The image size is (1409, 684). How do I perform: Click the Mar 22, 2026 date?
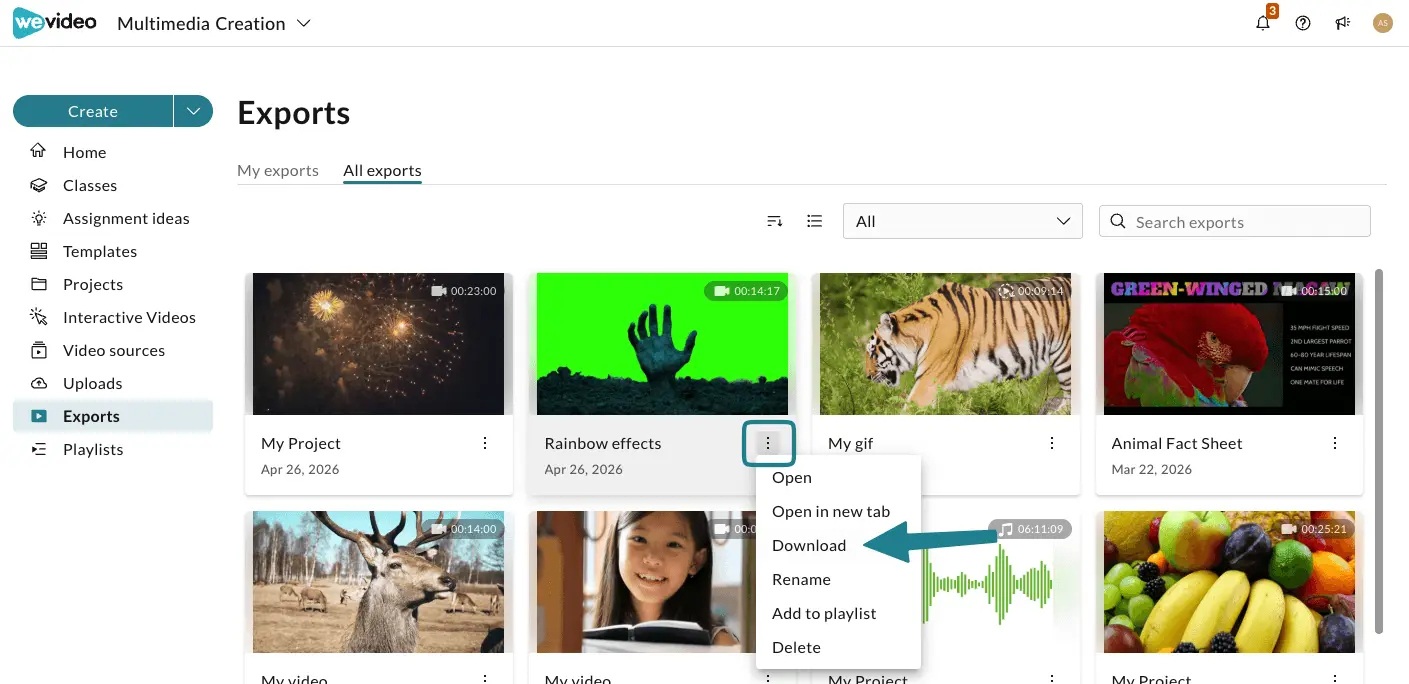click(x=1152, y=469)
